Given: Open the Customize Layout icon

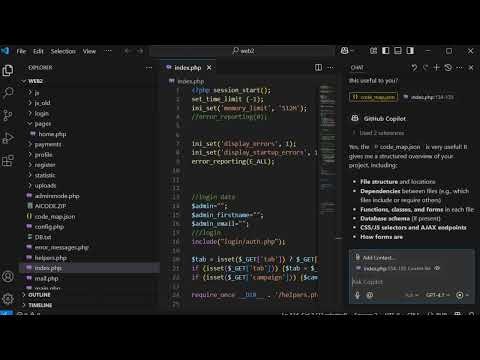Looking at the screenshot, I should [373, 51].
